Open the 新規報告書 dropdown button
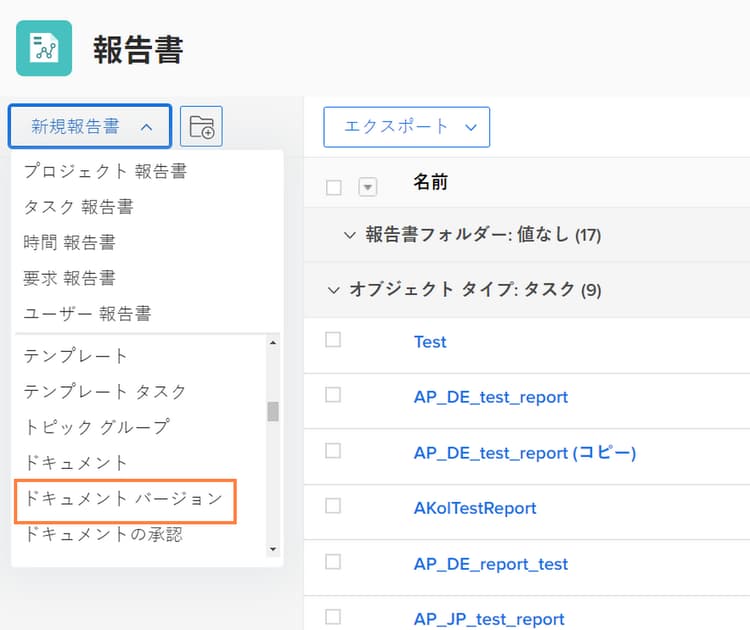750x630 pixels. pos(90,127)
